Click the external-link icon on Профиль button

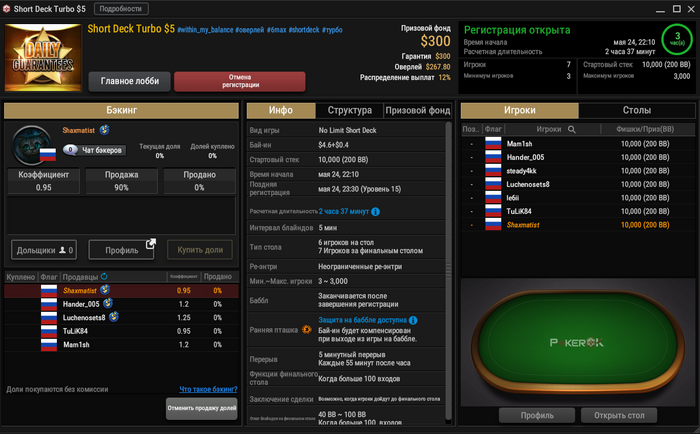point(151,244)
